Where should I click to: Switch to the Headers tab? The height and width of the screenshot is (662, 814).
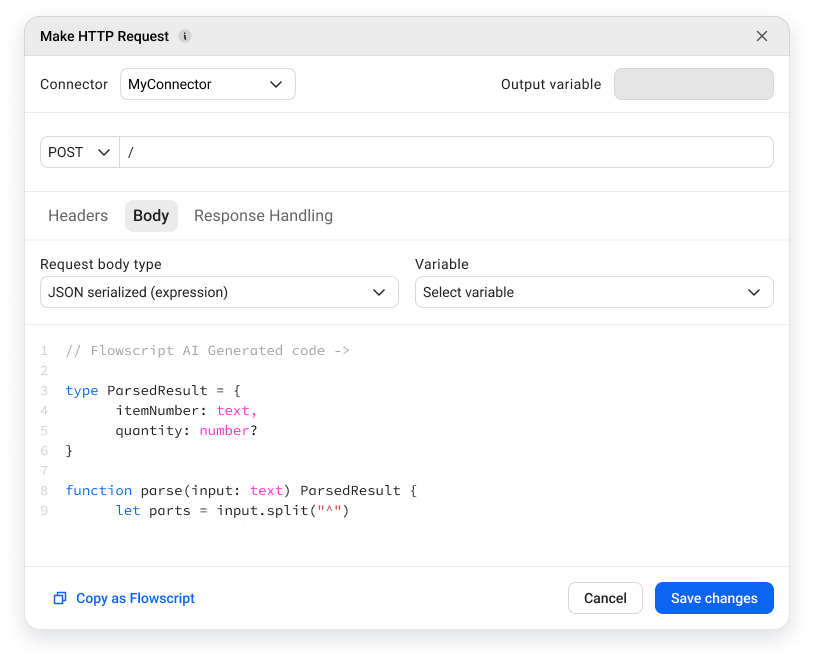click(77, 215)
